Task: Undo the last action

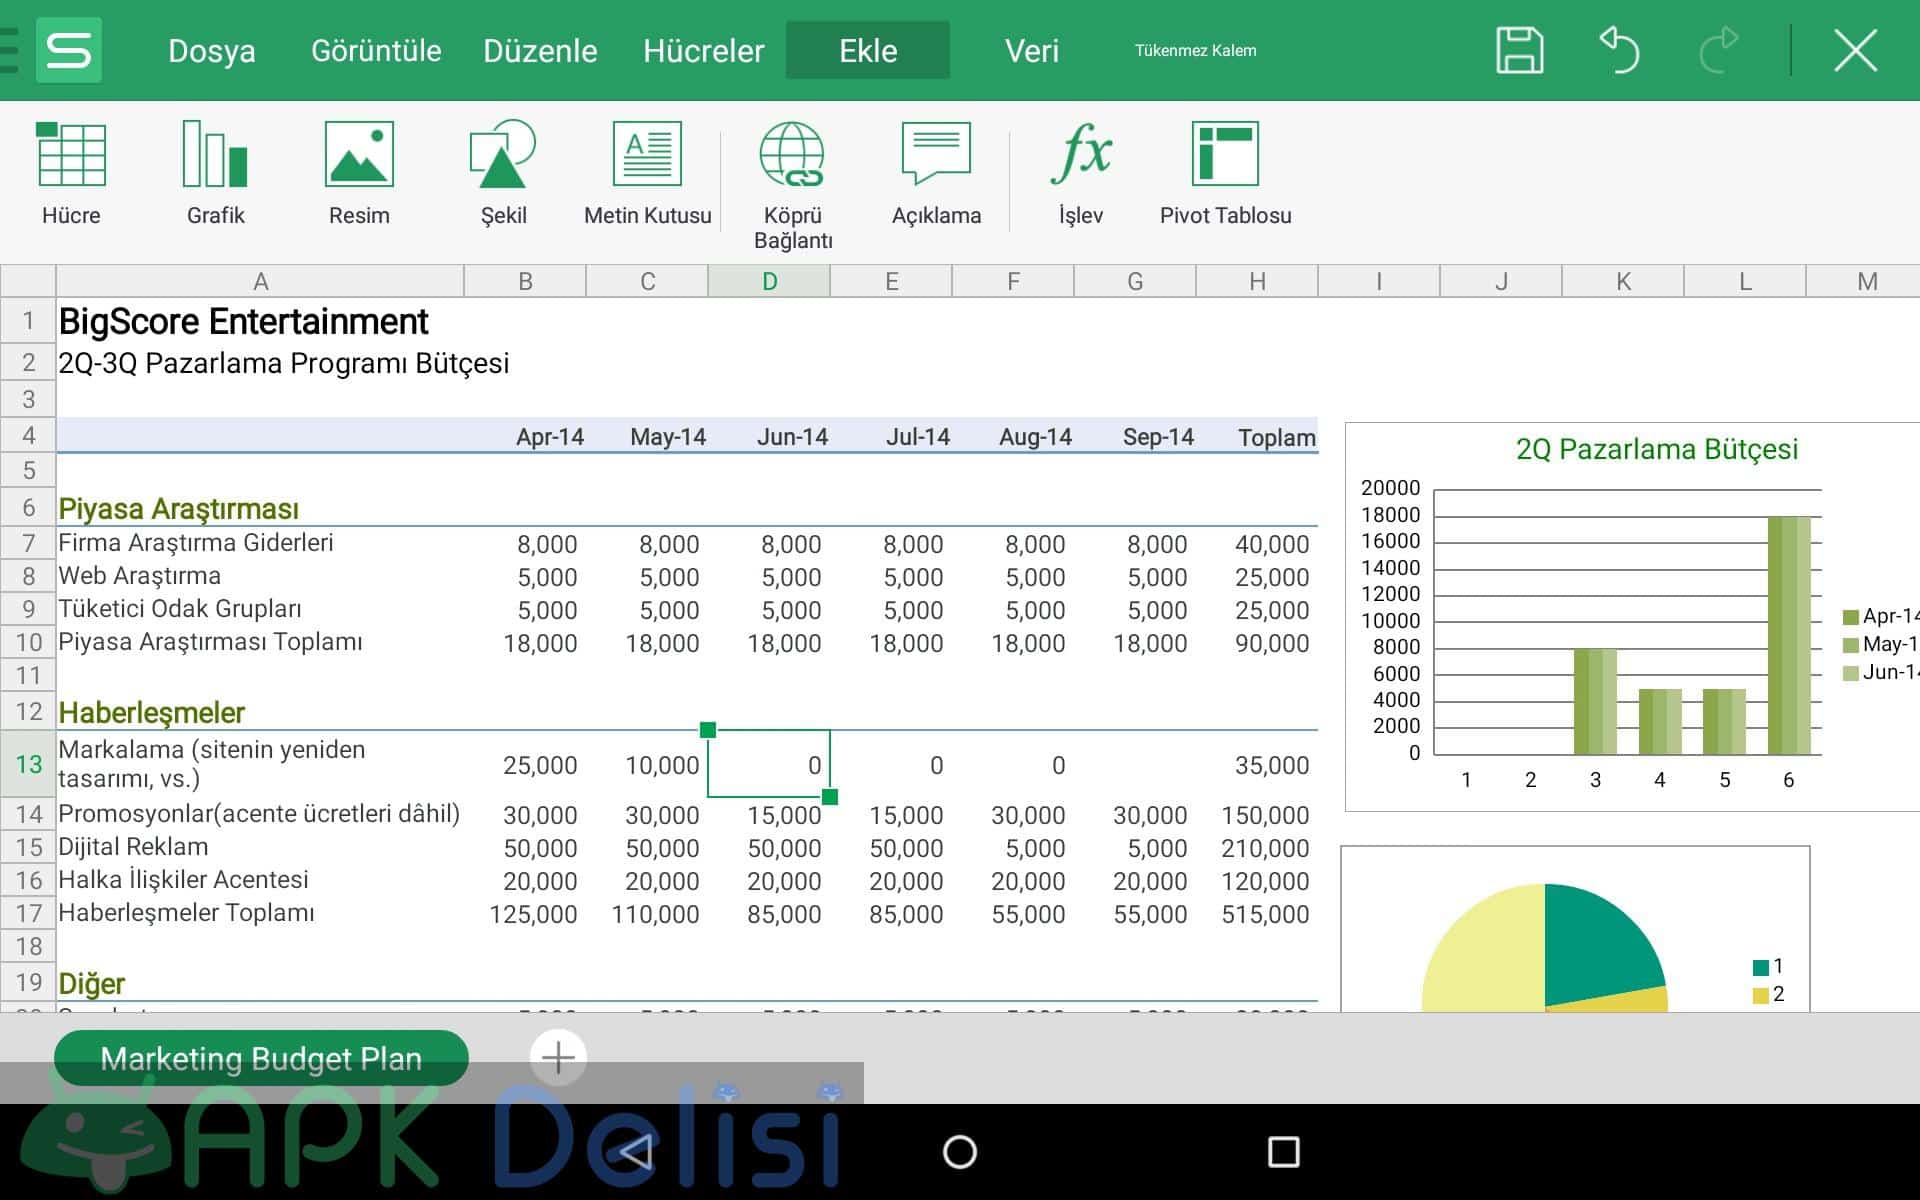Action: 1619,50
